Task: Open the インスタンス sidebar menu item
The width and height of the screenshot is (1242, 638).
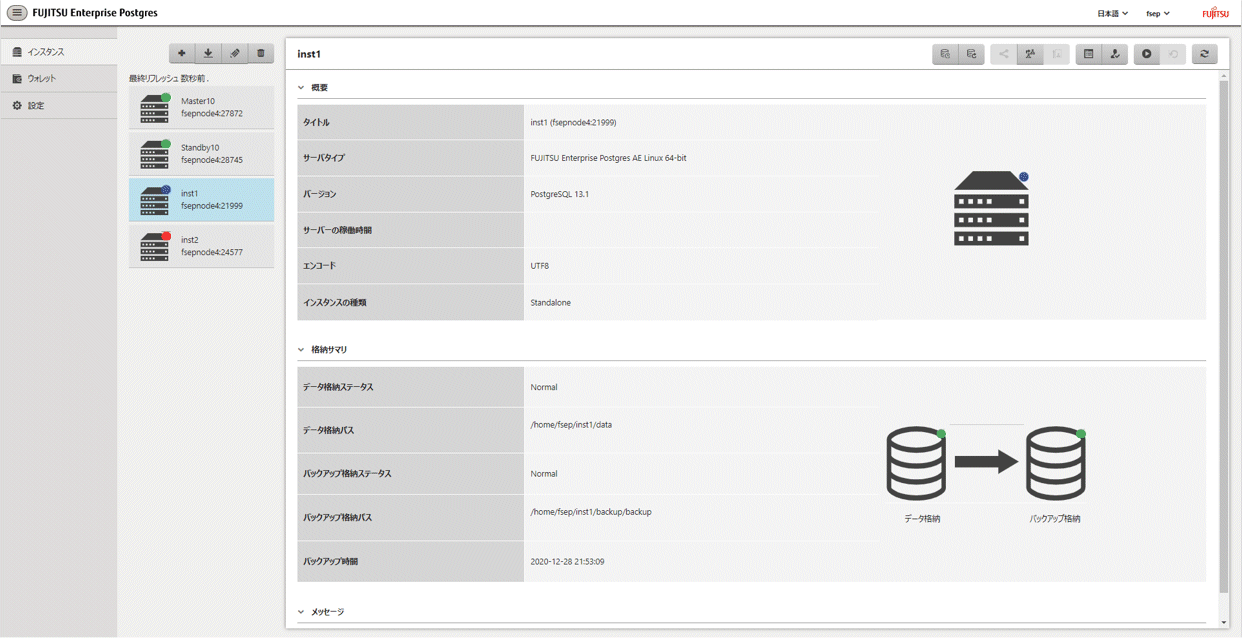Action: 59,51
